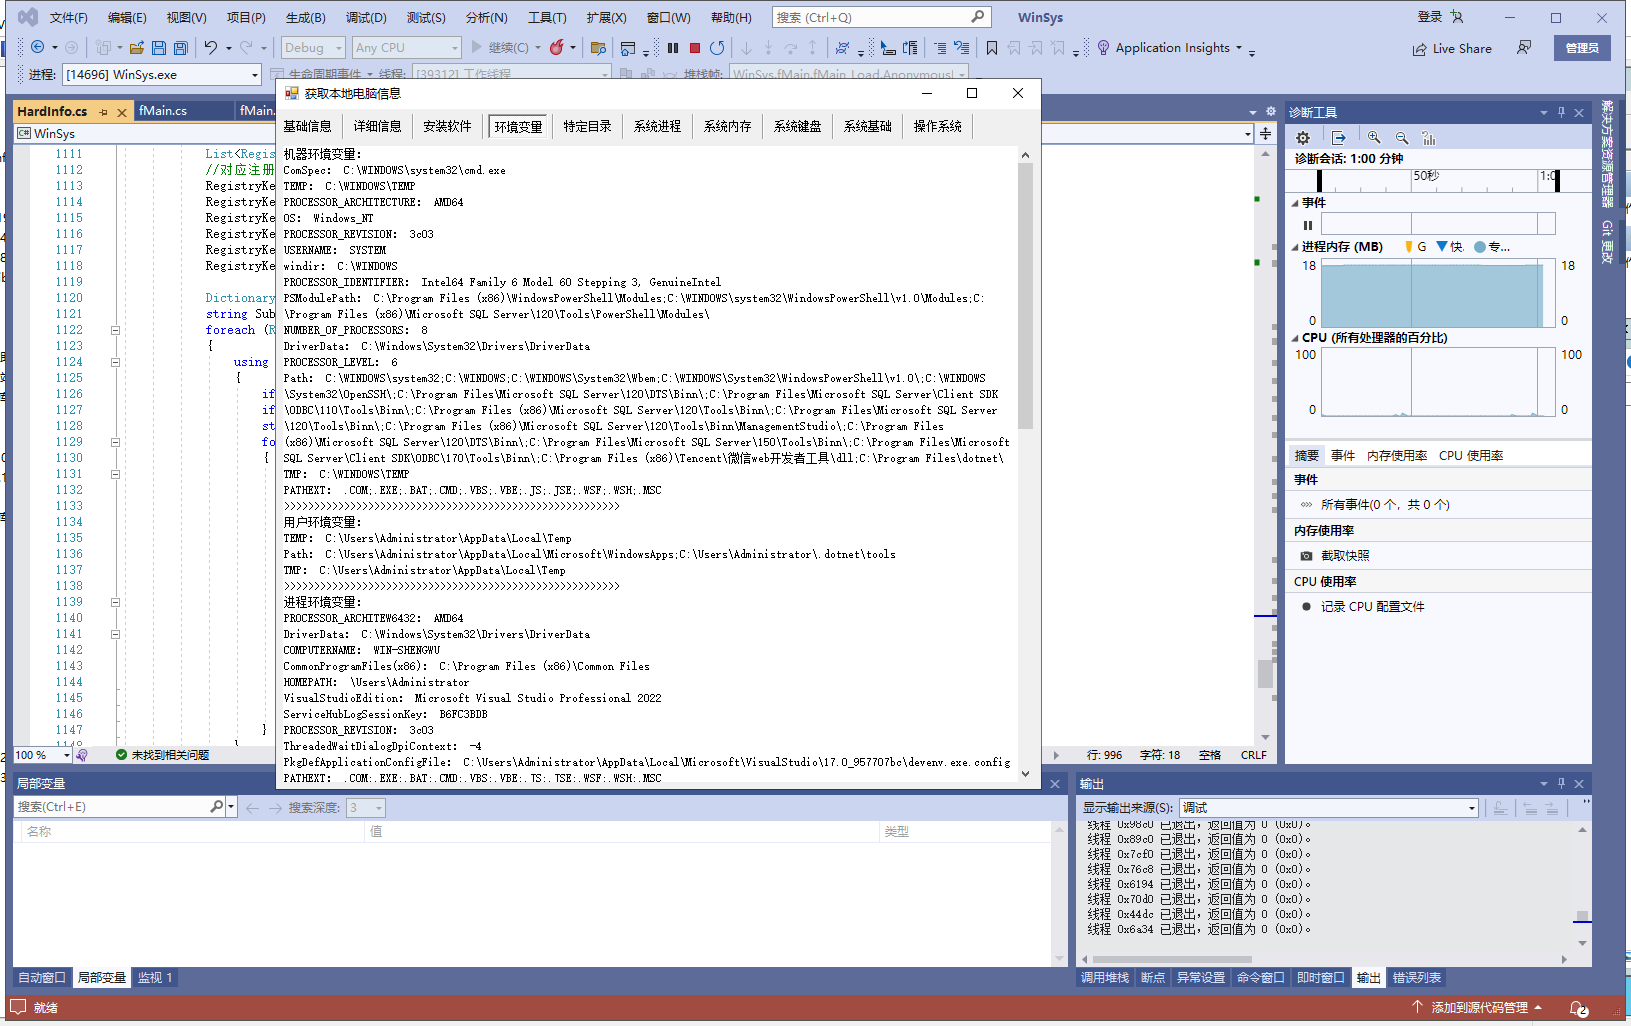Click 添加到源代码管理 in status bar
Screen dimensions: 1631x1026
point(1479,1008)
